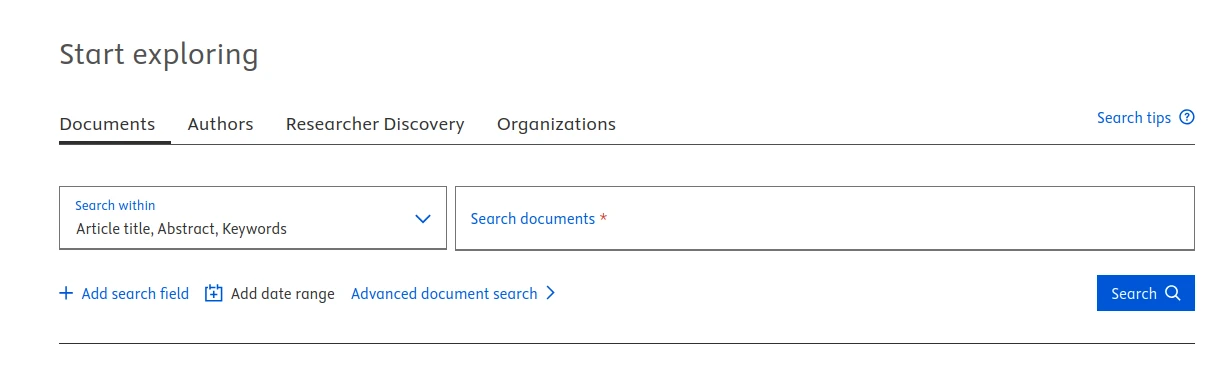
Task: Click the Start exploring heading
Action: 159,54
